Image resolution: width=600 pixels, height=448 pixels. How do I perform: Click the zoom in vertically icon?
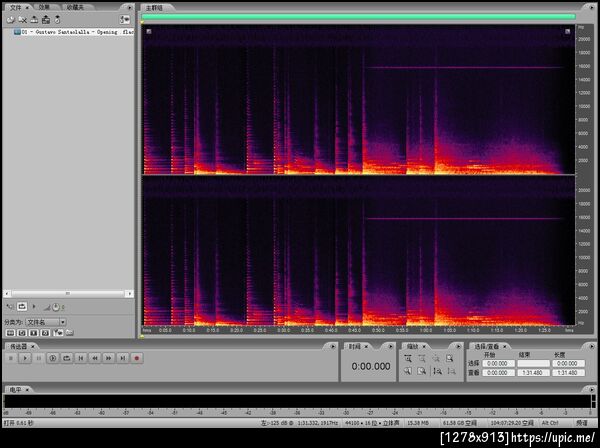pyautogui.click(x=437, y=371)
